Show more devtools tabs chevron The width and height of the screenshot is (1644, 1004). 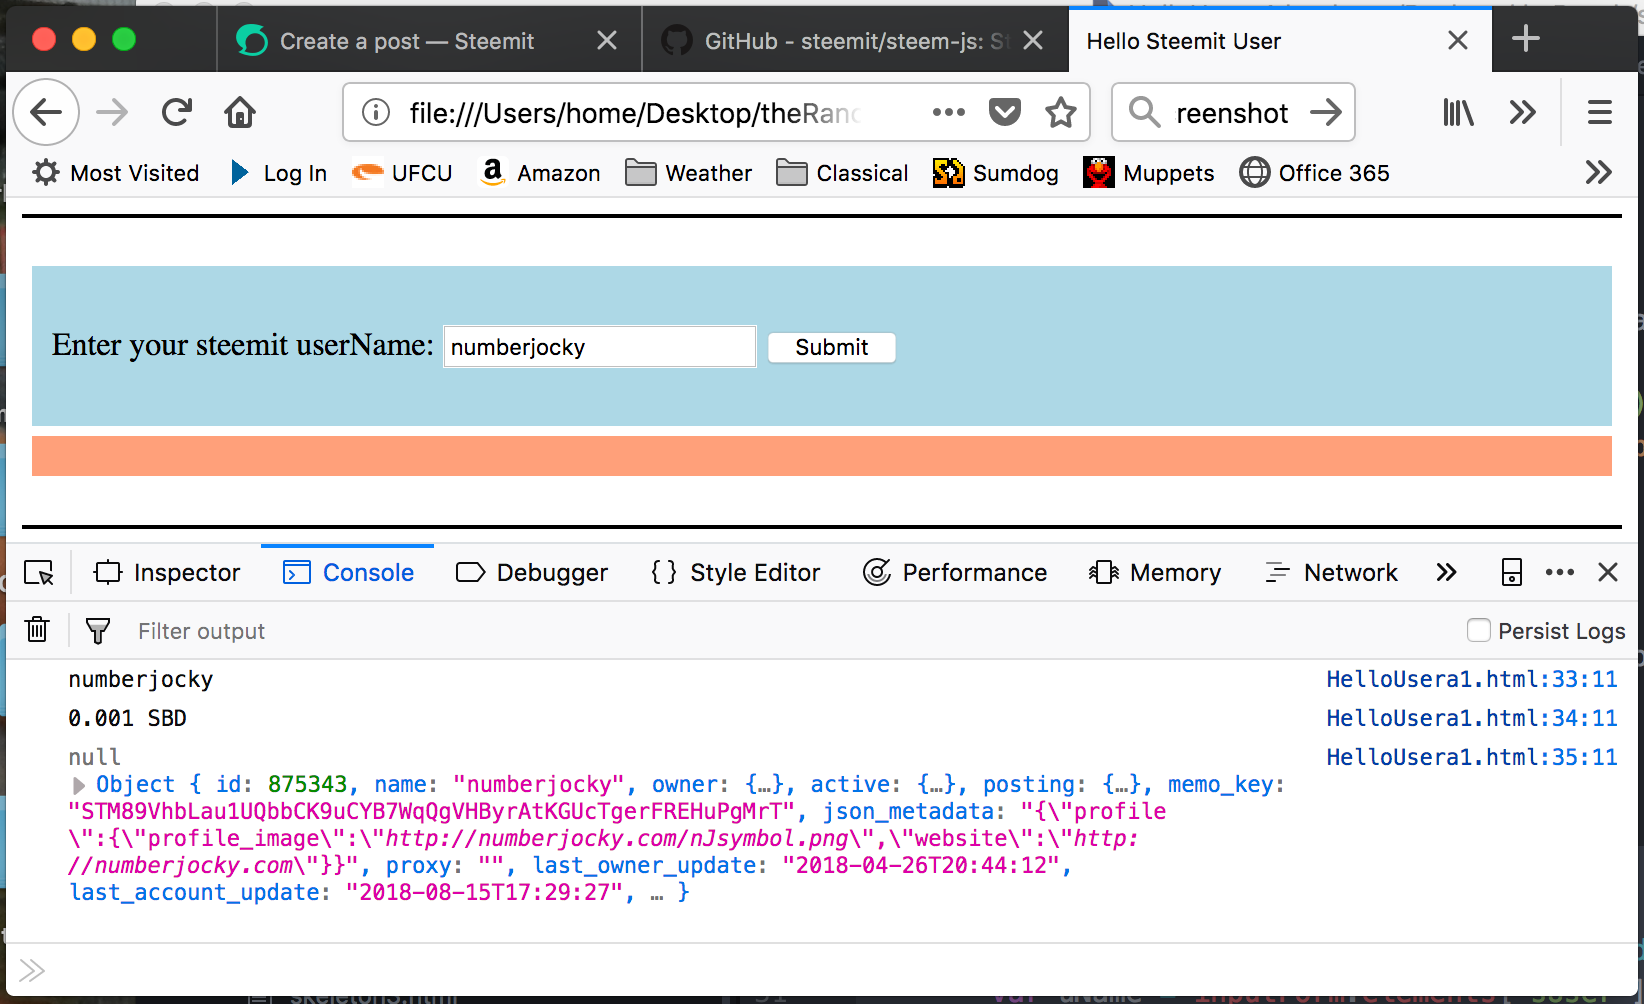tap(1446, 572)
